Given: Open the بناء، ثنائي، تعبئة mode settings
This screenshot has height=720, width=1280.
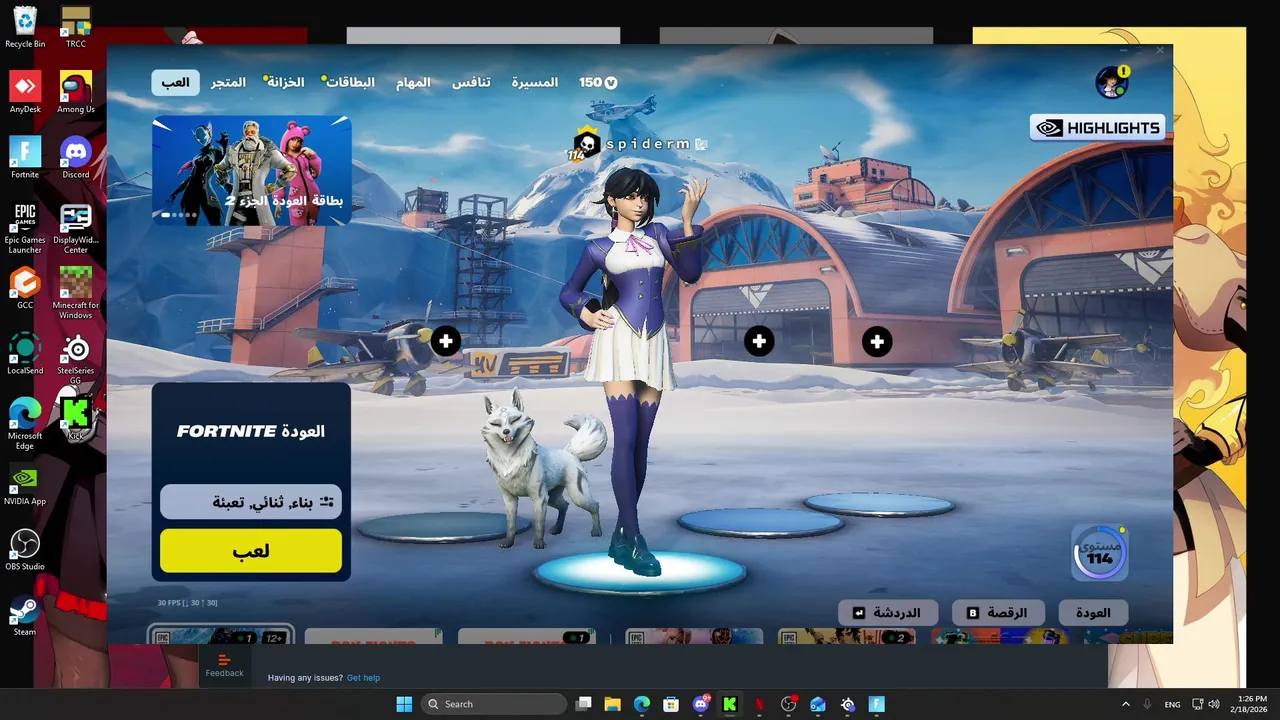Looking at the screenshot, I should [251, 502].
